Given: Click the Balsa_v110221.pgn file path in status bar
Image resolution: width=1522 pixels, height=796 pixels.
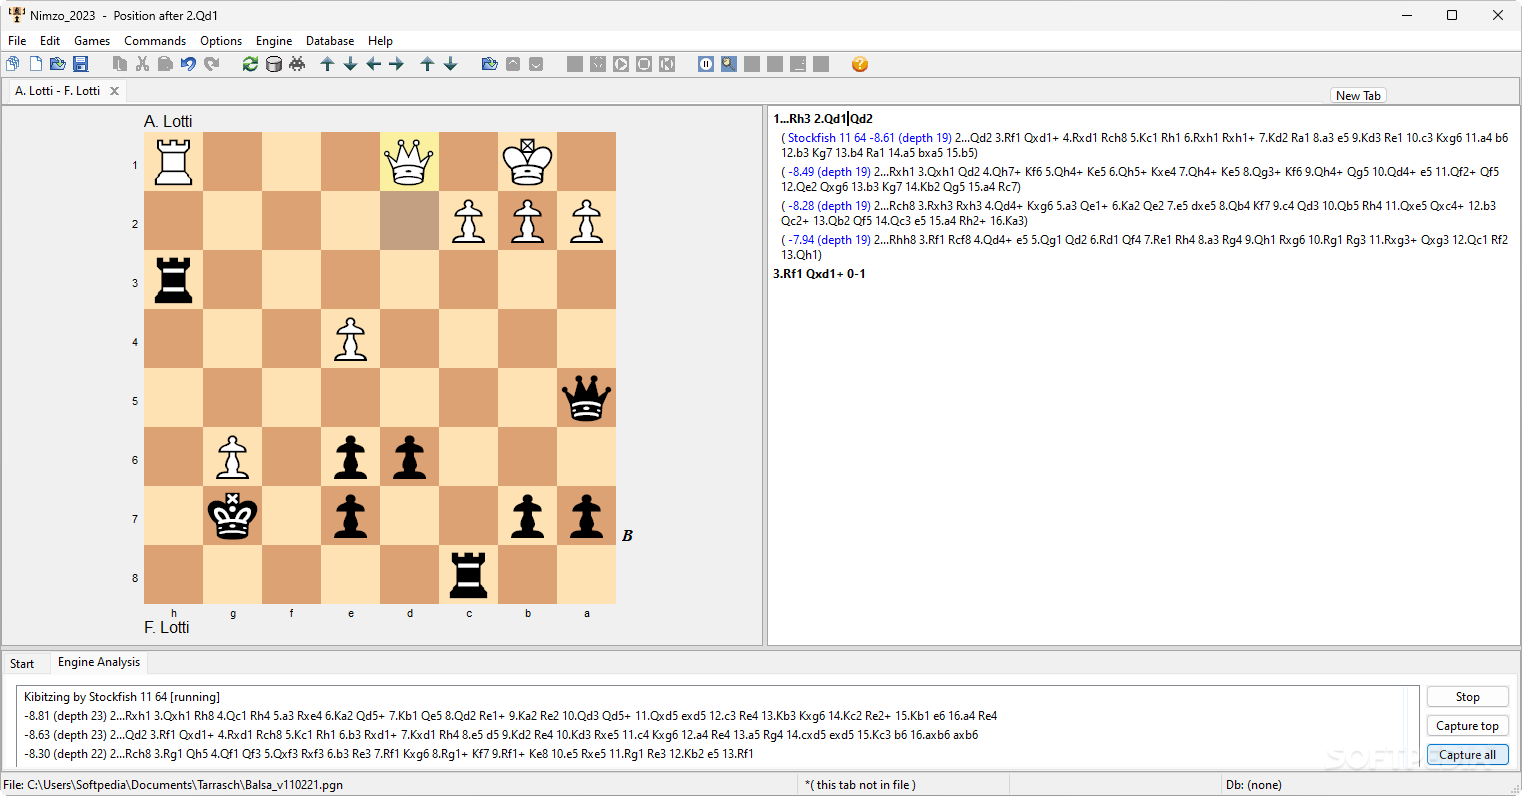Looking at the screenshot, I should tap(174, 785).
